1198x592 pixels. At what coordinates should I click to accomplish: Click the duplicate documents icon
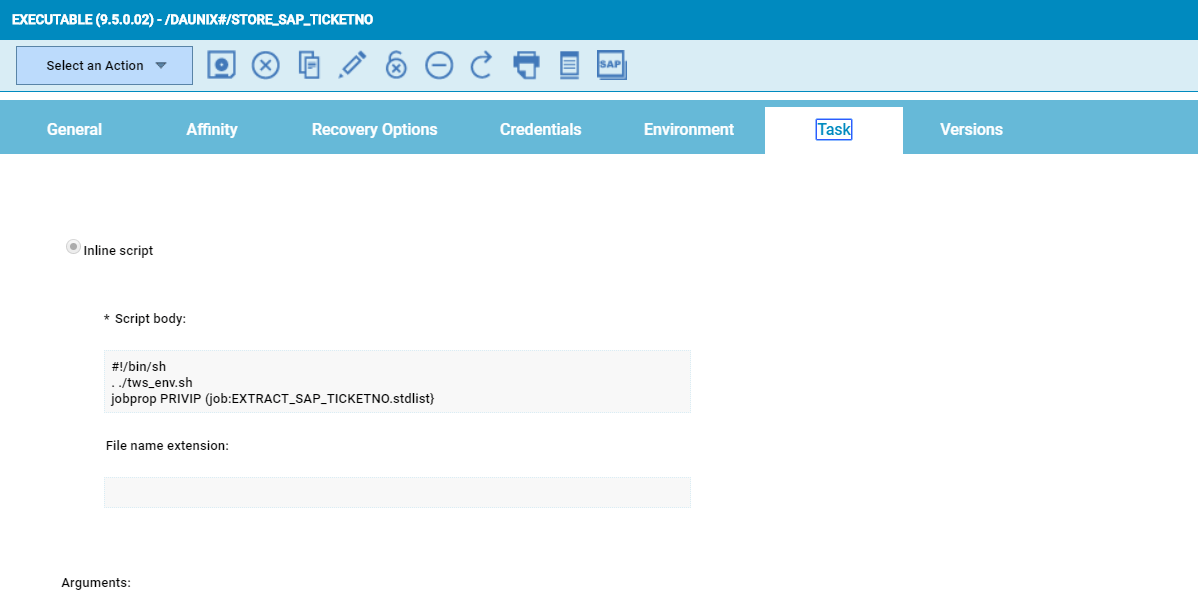click(309, 65)
